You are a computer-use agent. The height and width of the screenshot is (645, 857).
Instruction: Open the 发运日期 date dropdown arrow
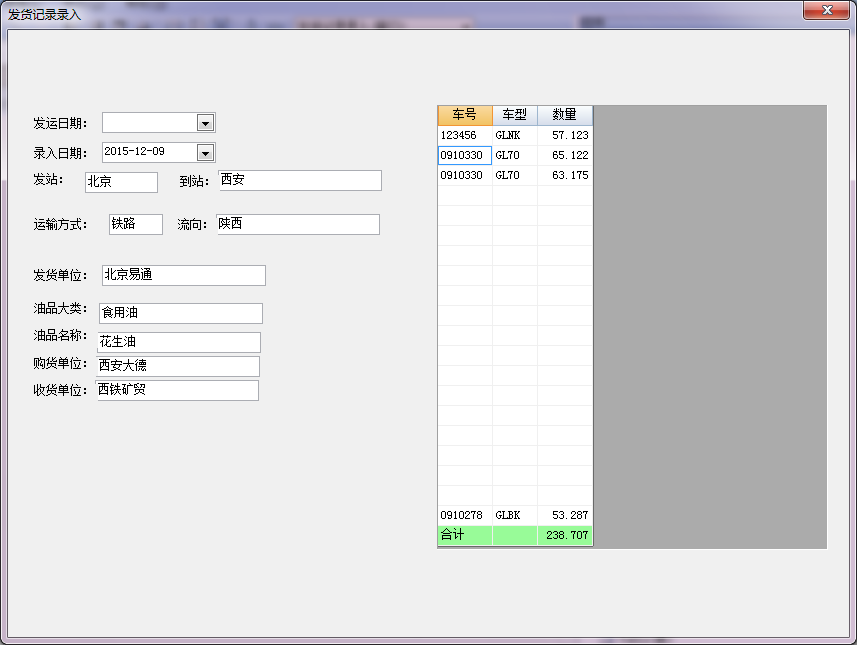[206, 123]
